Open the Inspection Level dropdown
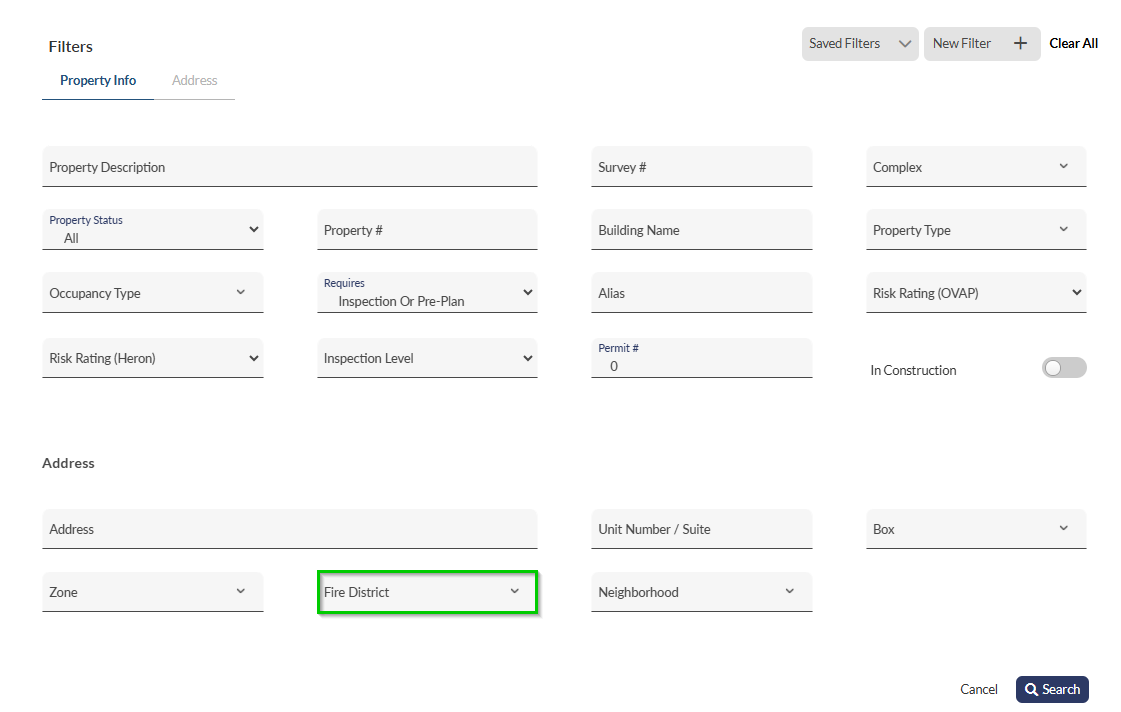 tap(427, 358)
